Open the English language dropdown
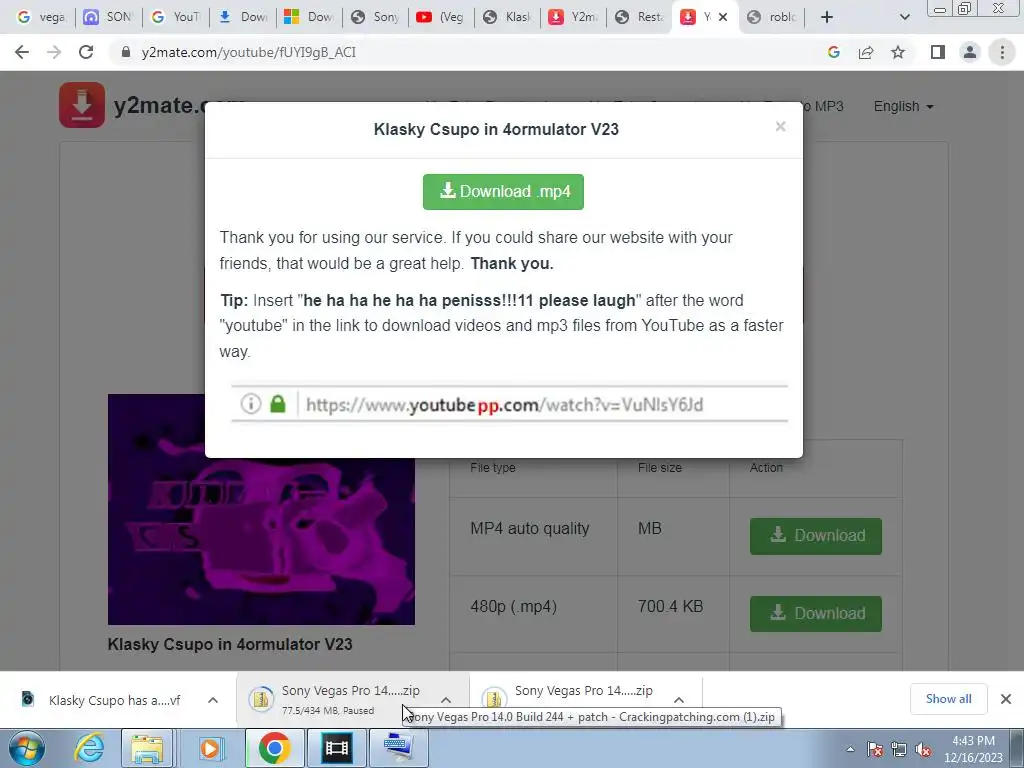Image resolution: width=1024 pixels, height=768 pixels. pyautogui.click(x=904, y=106)
